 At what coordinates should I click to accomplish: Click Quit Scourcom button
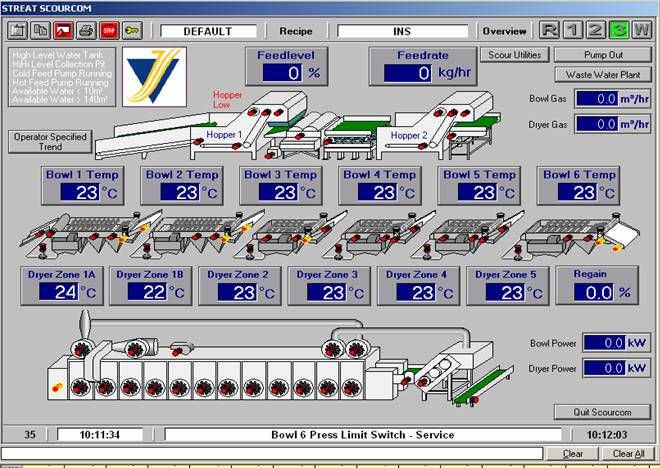coord(602,412)
